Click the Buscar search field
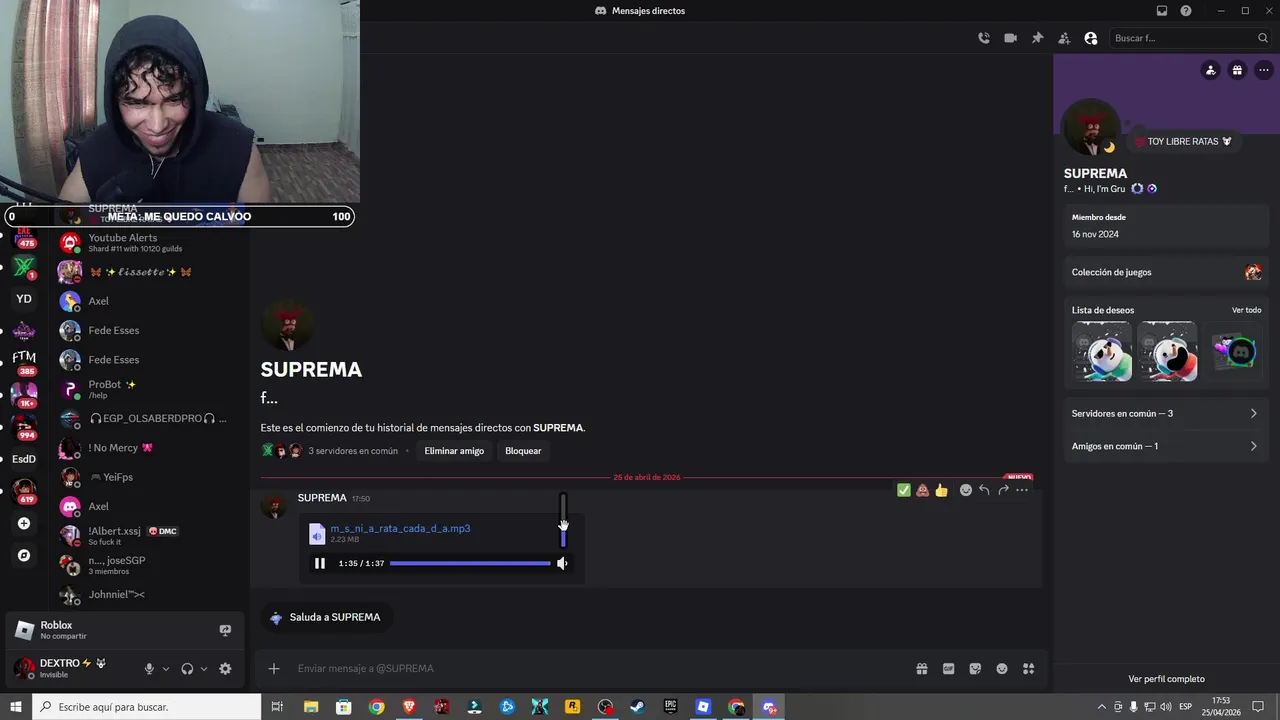The image size is (1280, 720). coord(1190,38)
